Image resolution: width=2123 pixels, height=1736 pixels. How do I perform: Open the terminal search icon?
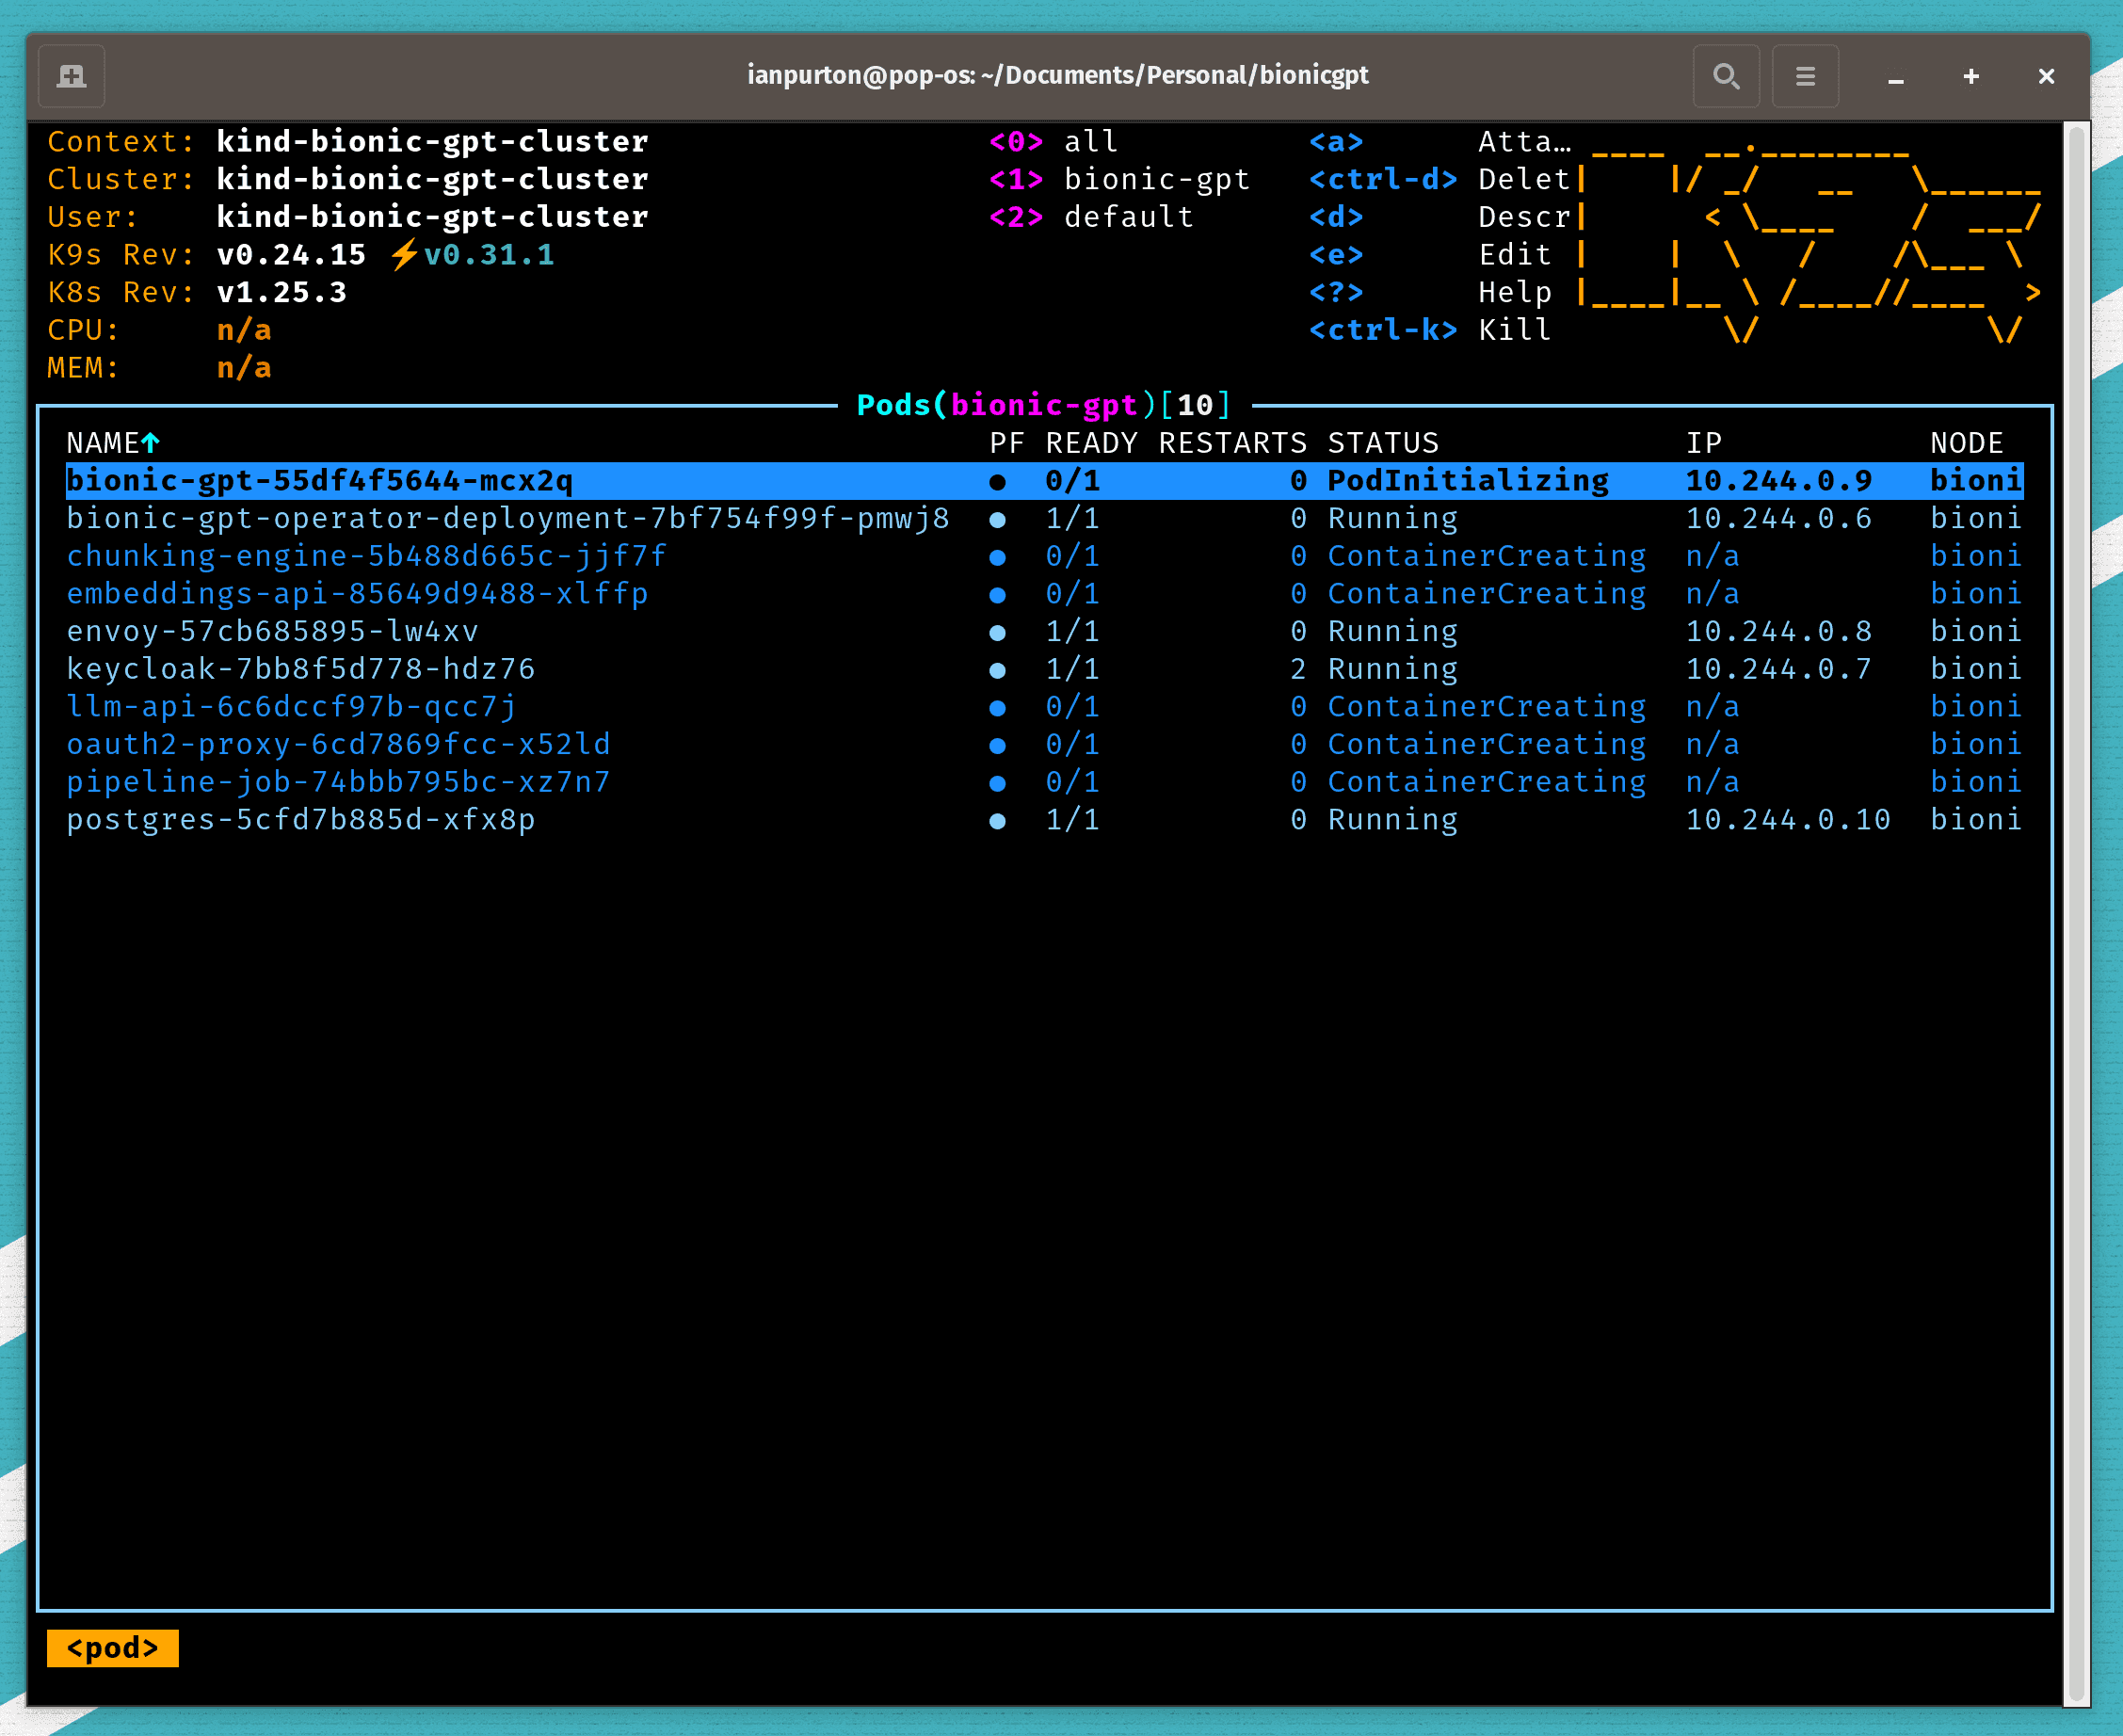pos(1725,76)
